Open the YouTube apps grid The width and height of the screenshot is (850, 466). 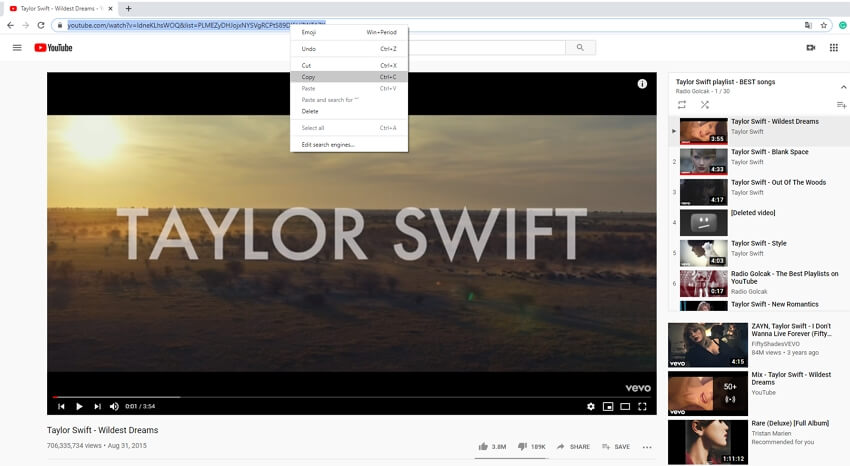click(x=834, y=47)
